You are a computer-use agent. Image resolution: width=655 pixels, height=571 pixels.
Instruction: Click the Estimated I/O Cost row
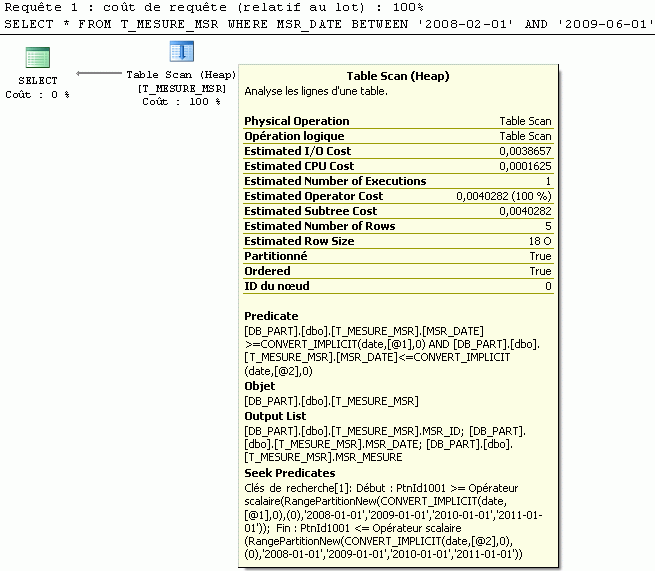coord(397,151)
